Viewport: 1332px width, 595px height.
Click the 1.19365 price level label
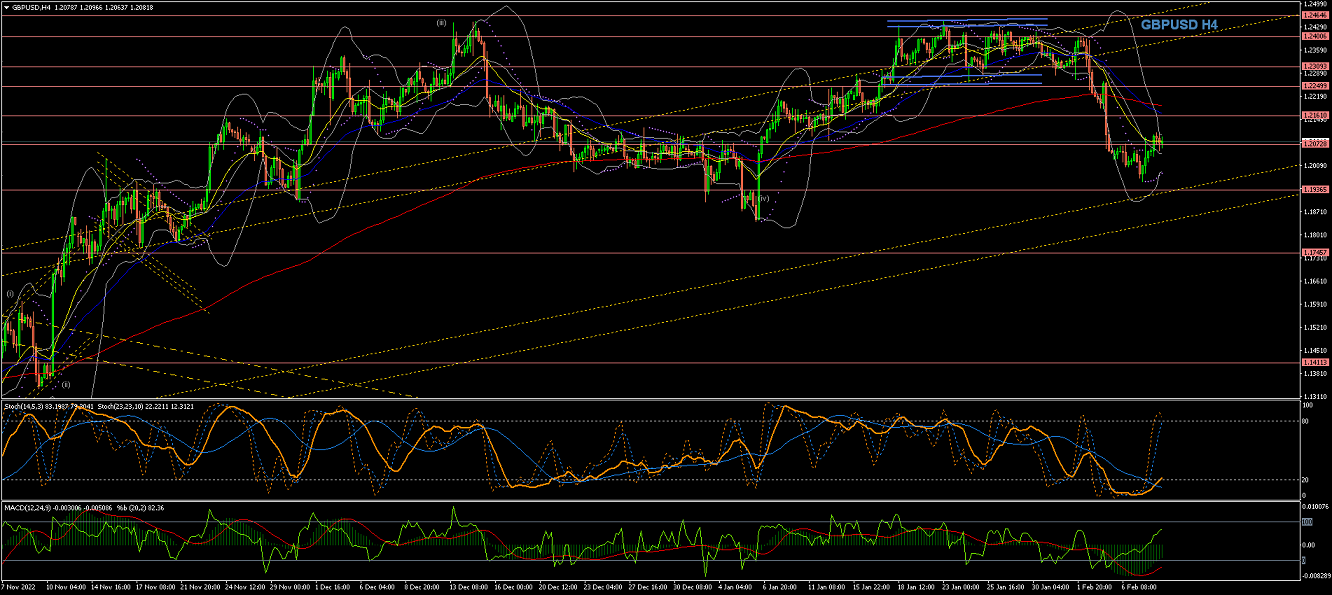tap(1316, 189)
